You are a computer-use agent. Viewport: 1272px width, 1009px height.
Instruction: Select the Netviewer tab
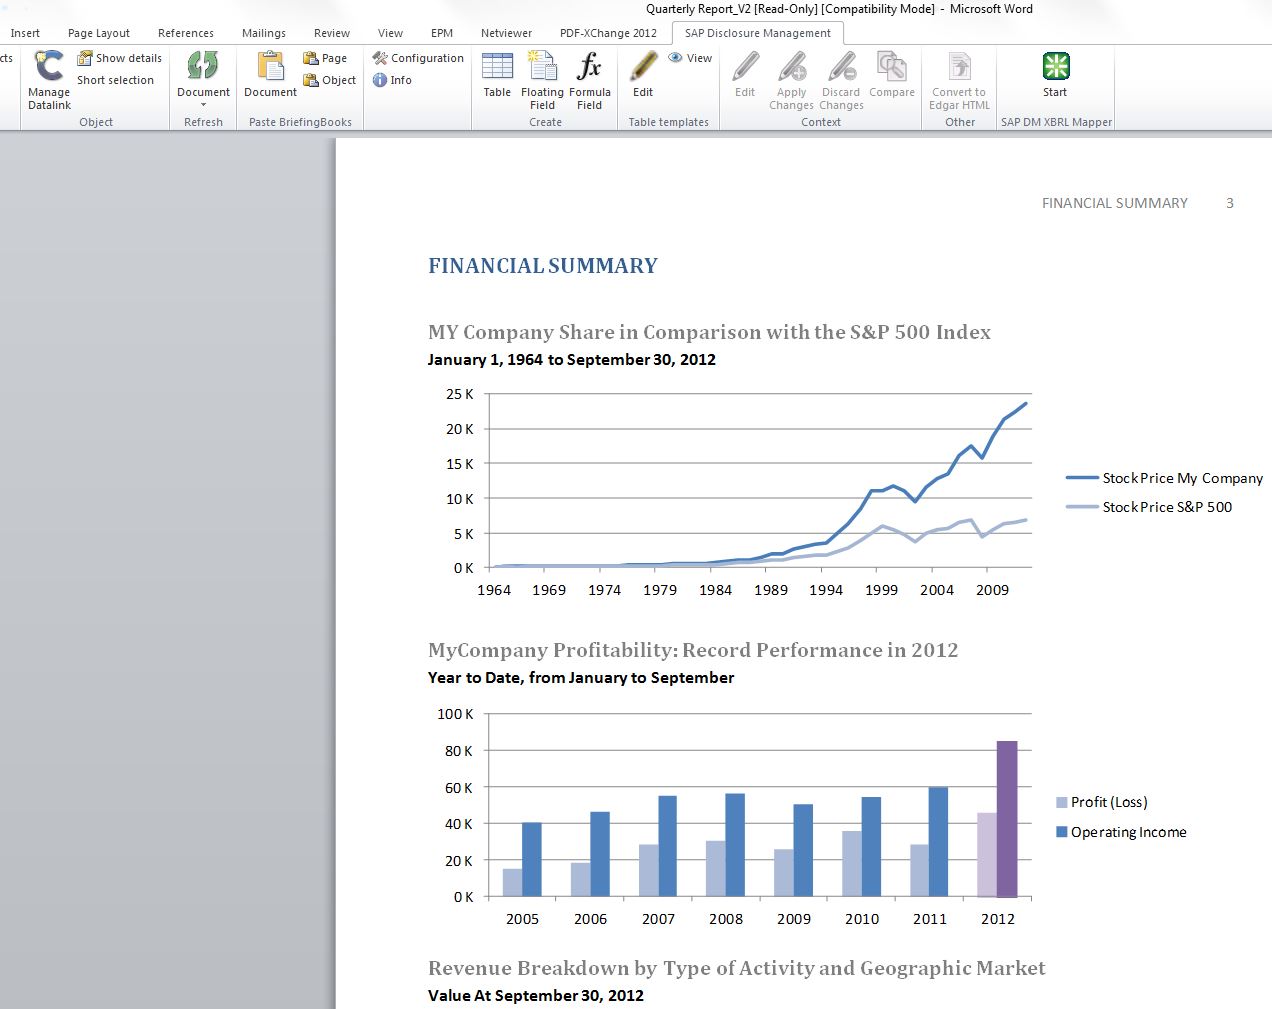506,33
